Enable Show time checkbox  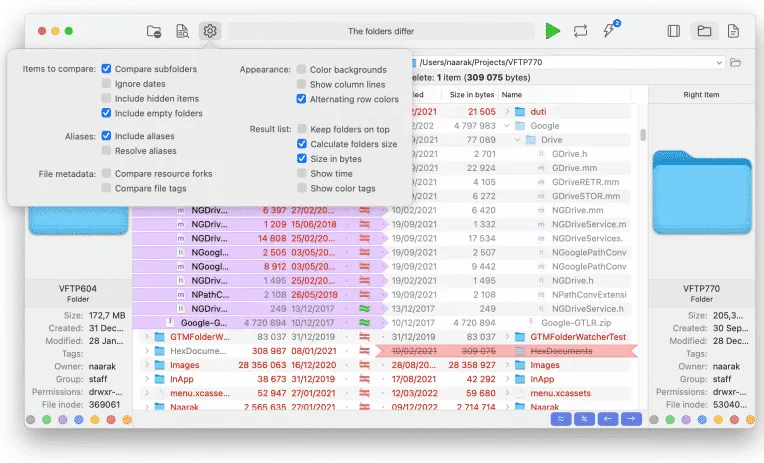pos(302,174)
